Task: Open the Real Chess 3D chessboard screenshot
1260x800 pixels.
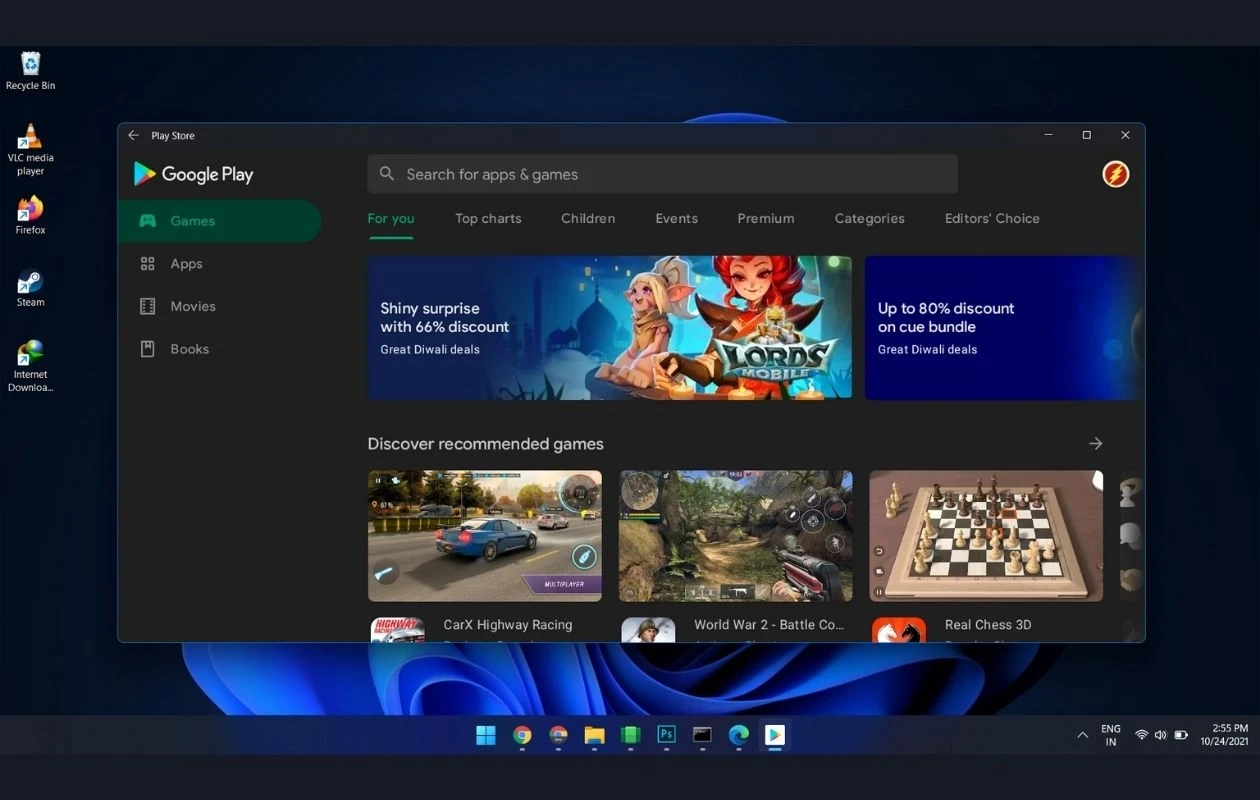Action: click(x=986, y=536)
